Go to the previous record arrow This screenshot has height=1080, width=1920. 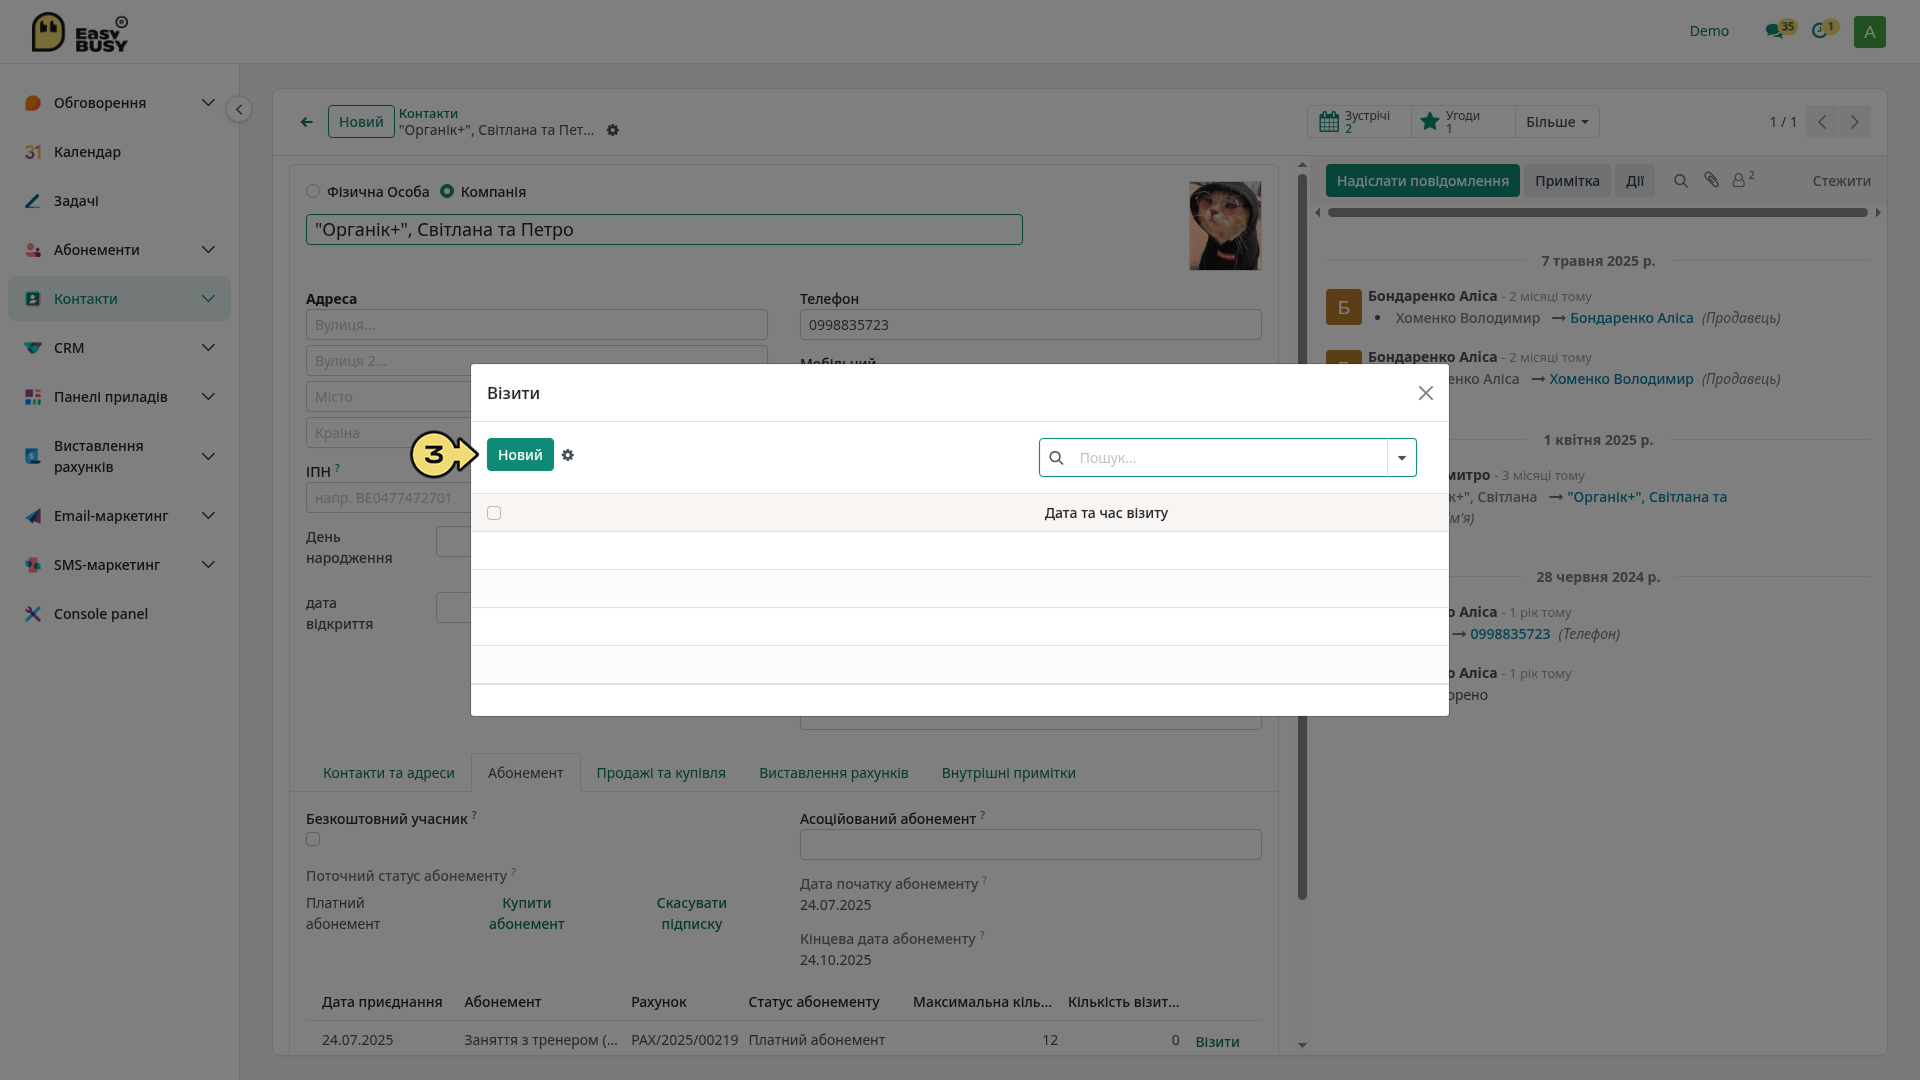click(x=1822, y=122)
